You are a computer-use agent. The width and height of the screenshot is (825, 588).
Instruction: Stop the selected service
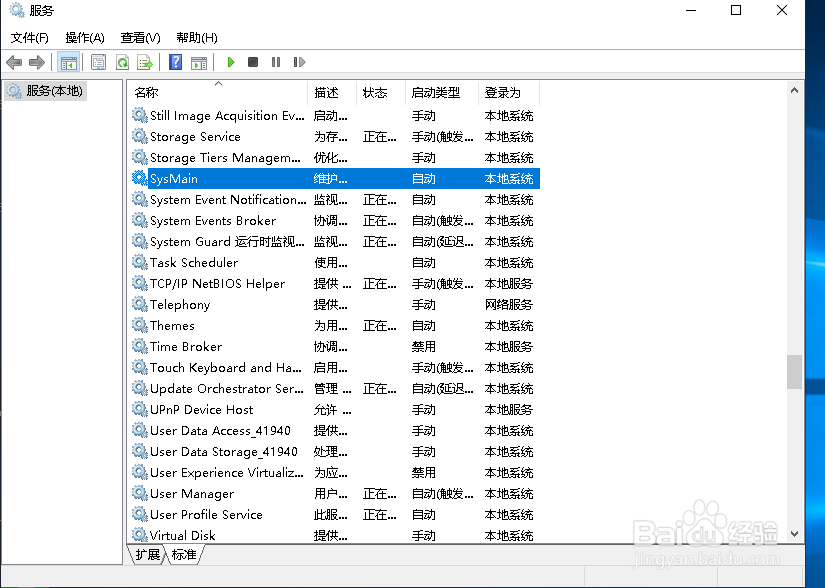tap(254, 61)
